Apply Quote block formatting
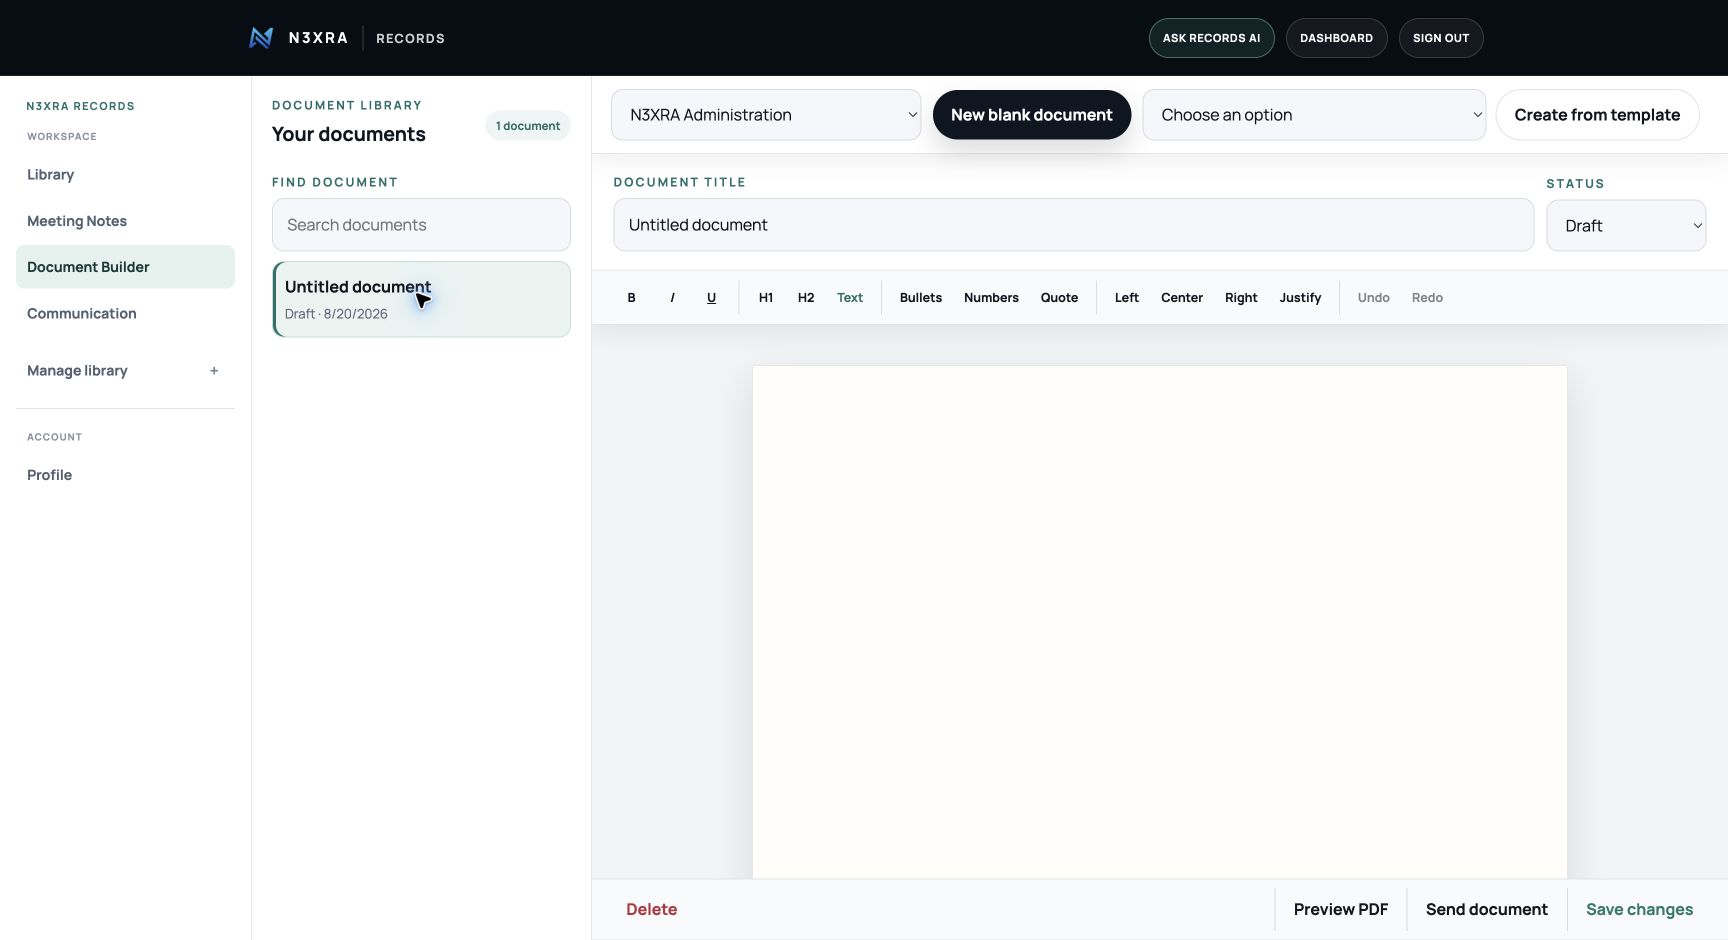 coord(1059,298)
